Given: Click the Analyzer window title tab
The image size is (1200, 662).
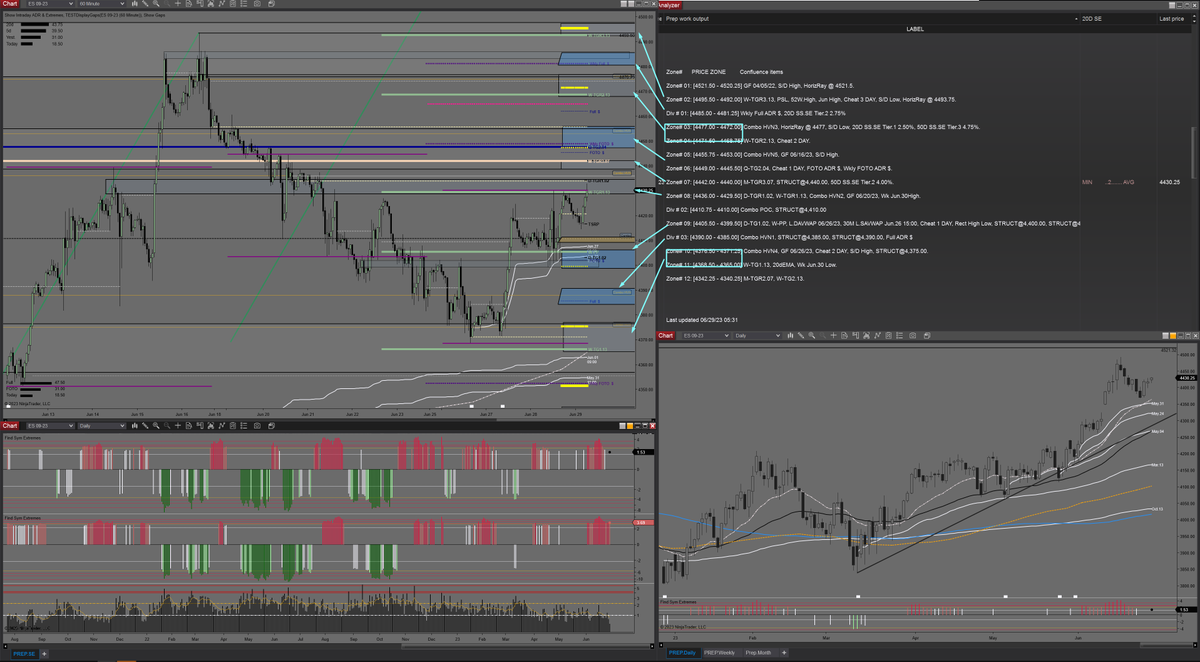Looking at the screenshot, I should click(x=669, y=5).
